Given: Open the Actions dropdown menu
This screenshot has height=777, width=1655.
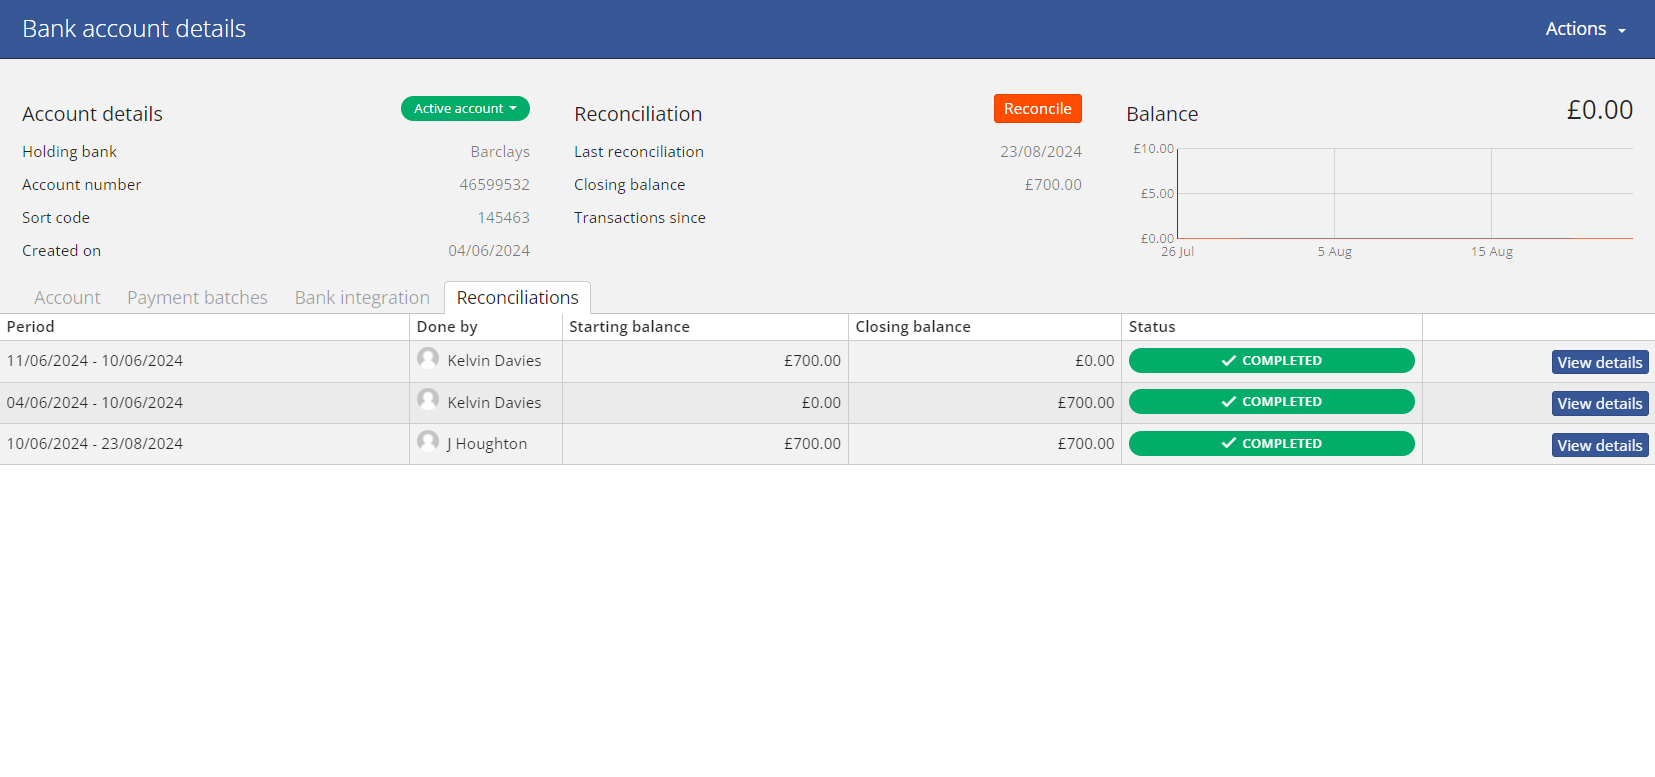Looking at the screenshot, I should [x=1585, y=29].
